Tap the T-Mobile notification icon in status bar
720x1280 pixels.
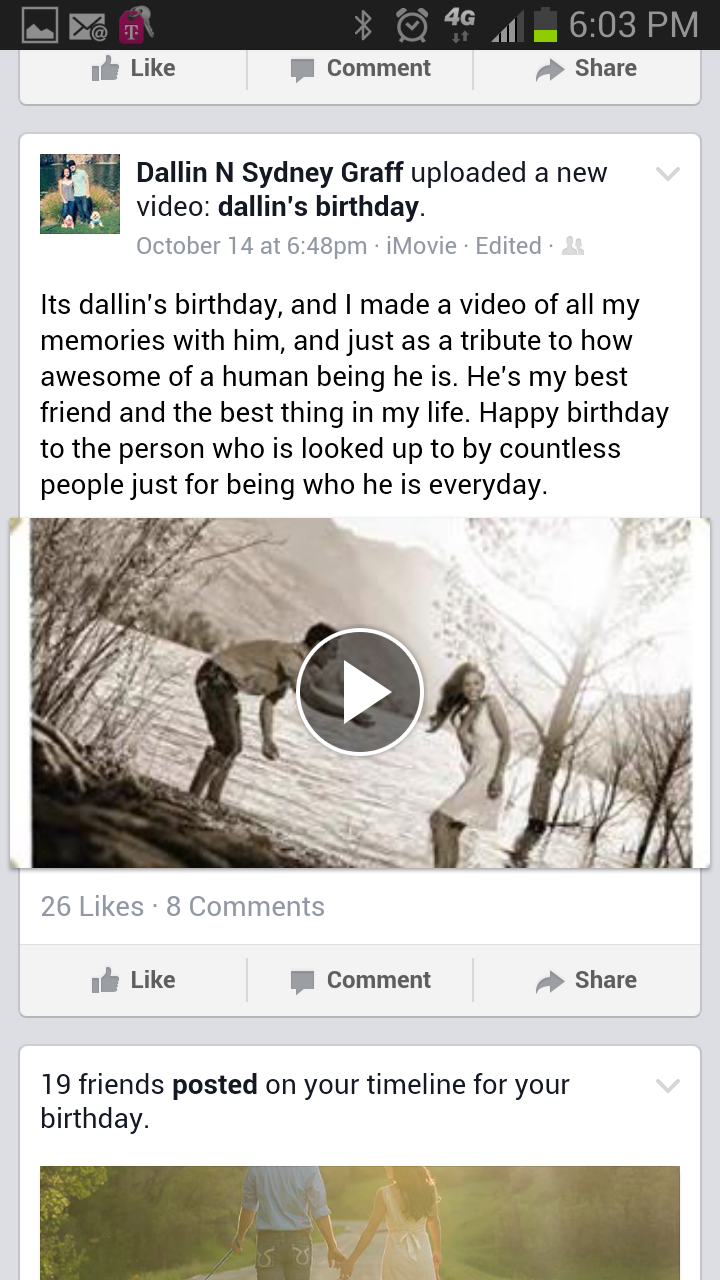coord(135,25)
